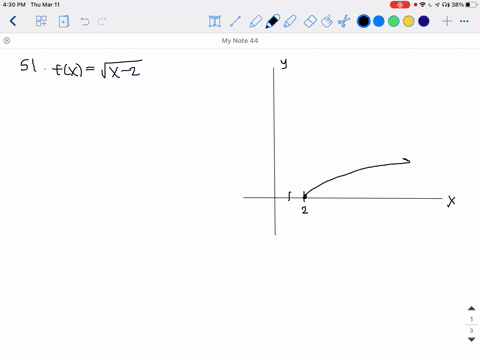This screenshot has height=360, width=480.
Task: Choose the black ink color
Action: point(363,21)
